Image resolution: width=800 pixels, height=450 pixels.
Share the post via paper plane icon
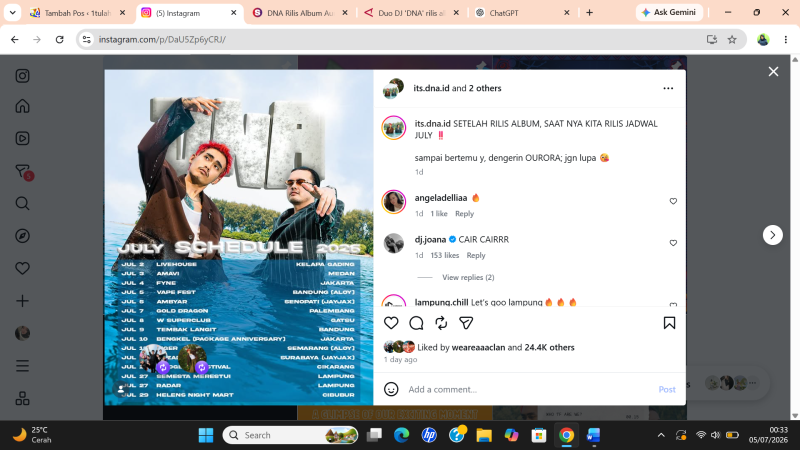pos(466,323)
